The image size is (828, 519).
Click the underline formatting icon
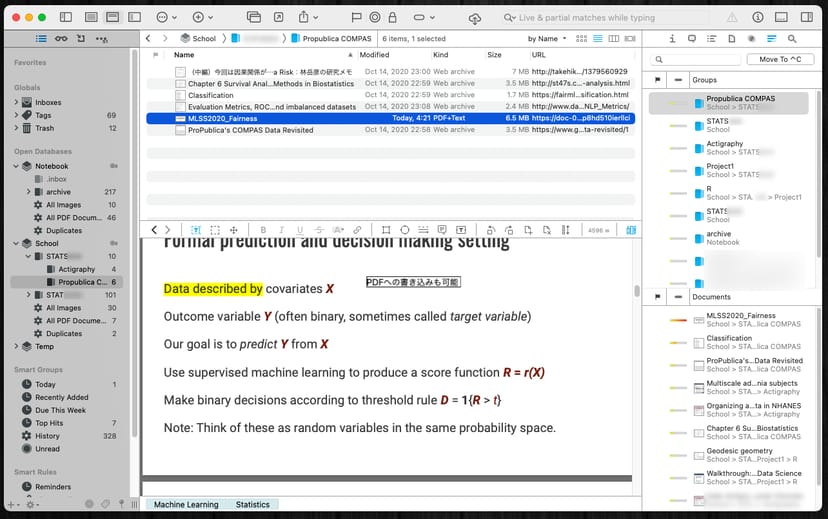[x=299, y=230]
